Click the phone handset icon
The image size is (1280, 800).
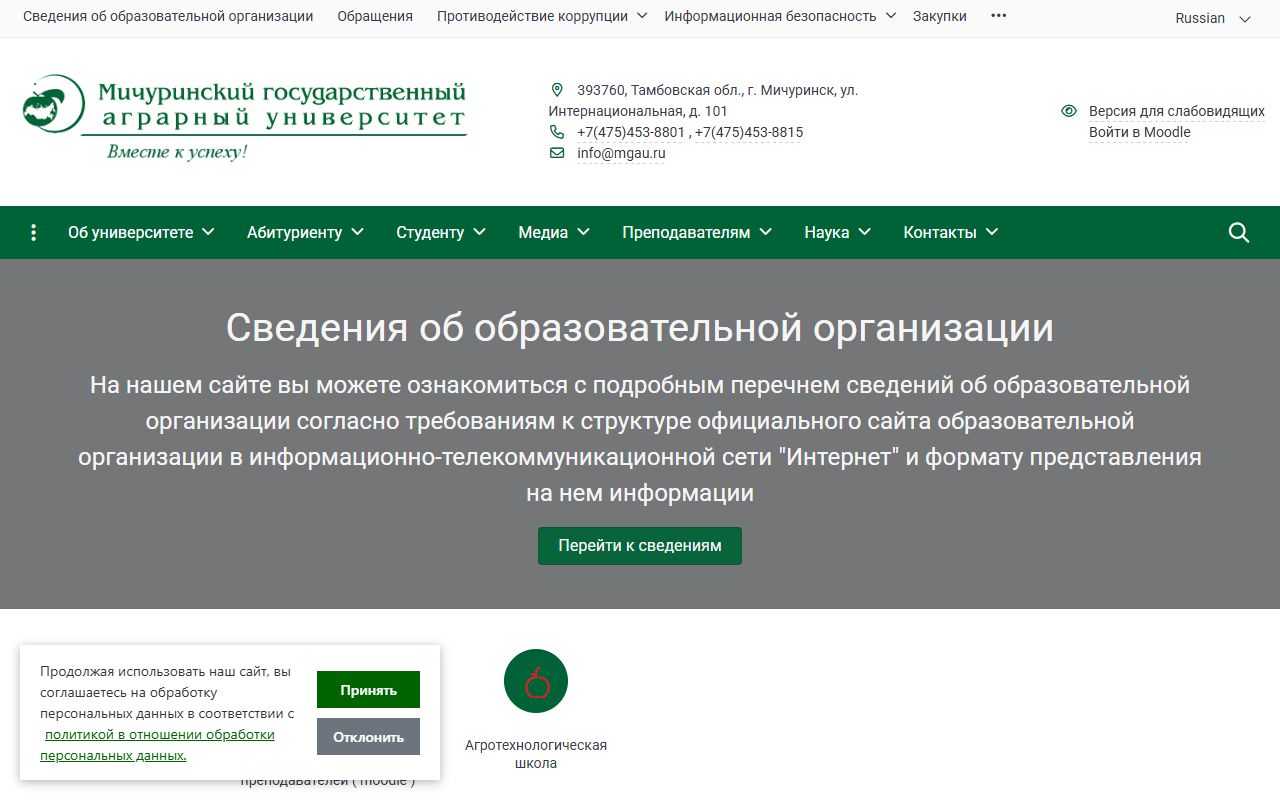[557, 132]
